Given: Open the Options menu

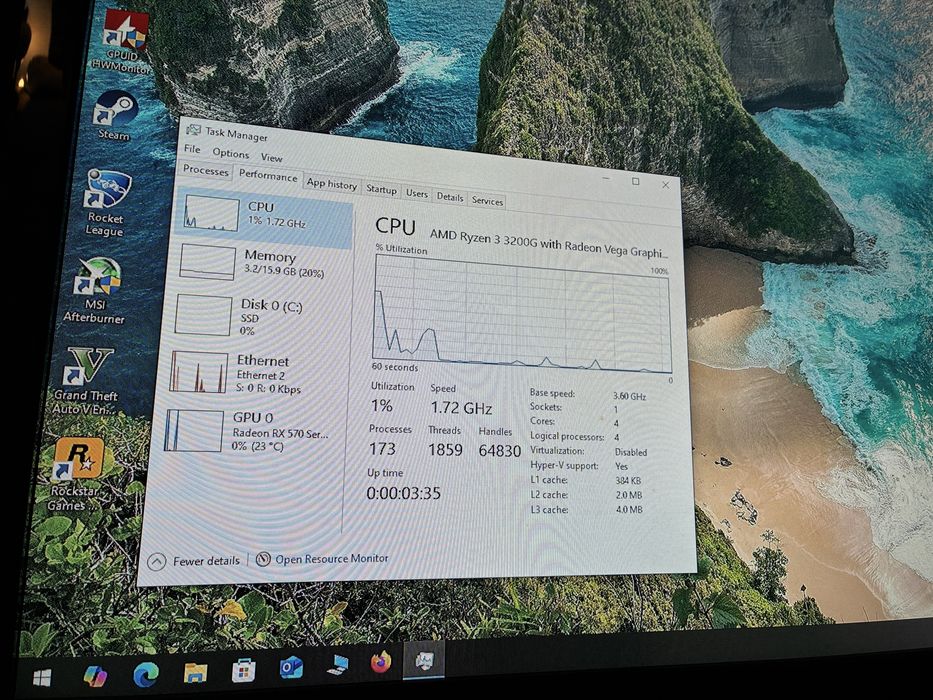Looking at the screenshot, I should pos(231,154).
